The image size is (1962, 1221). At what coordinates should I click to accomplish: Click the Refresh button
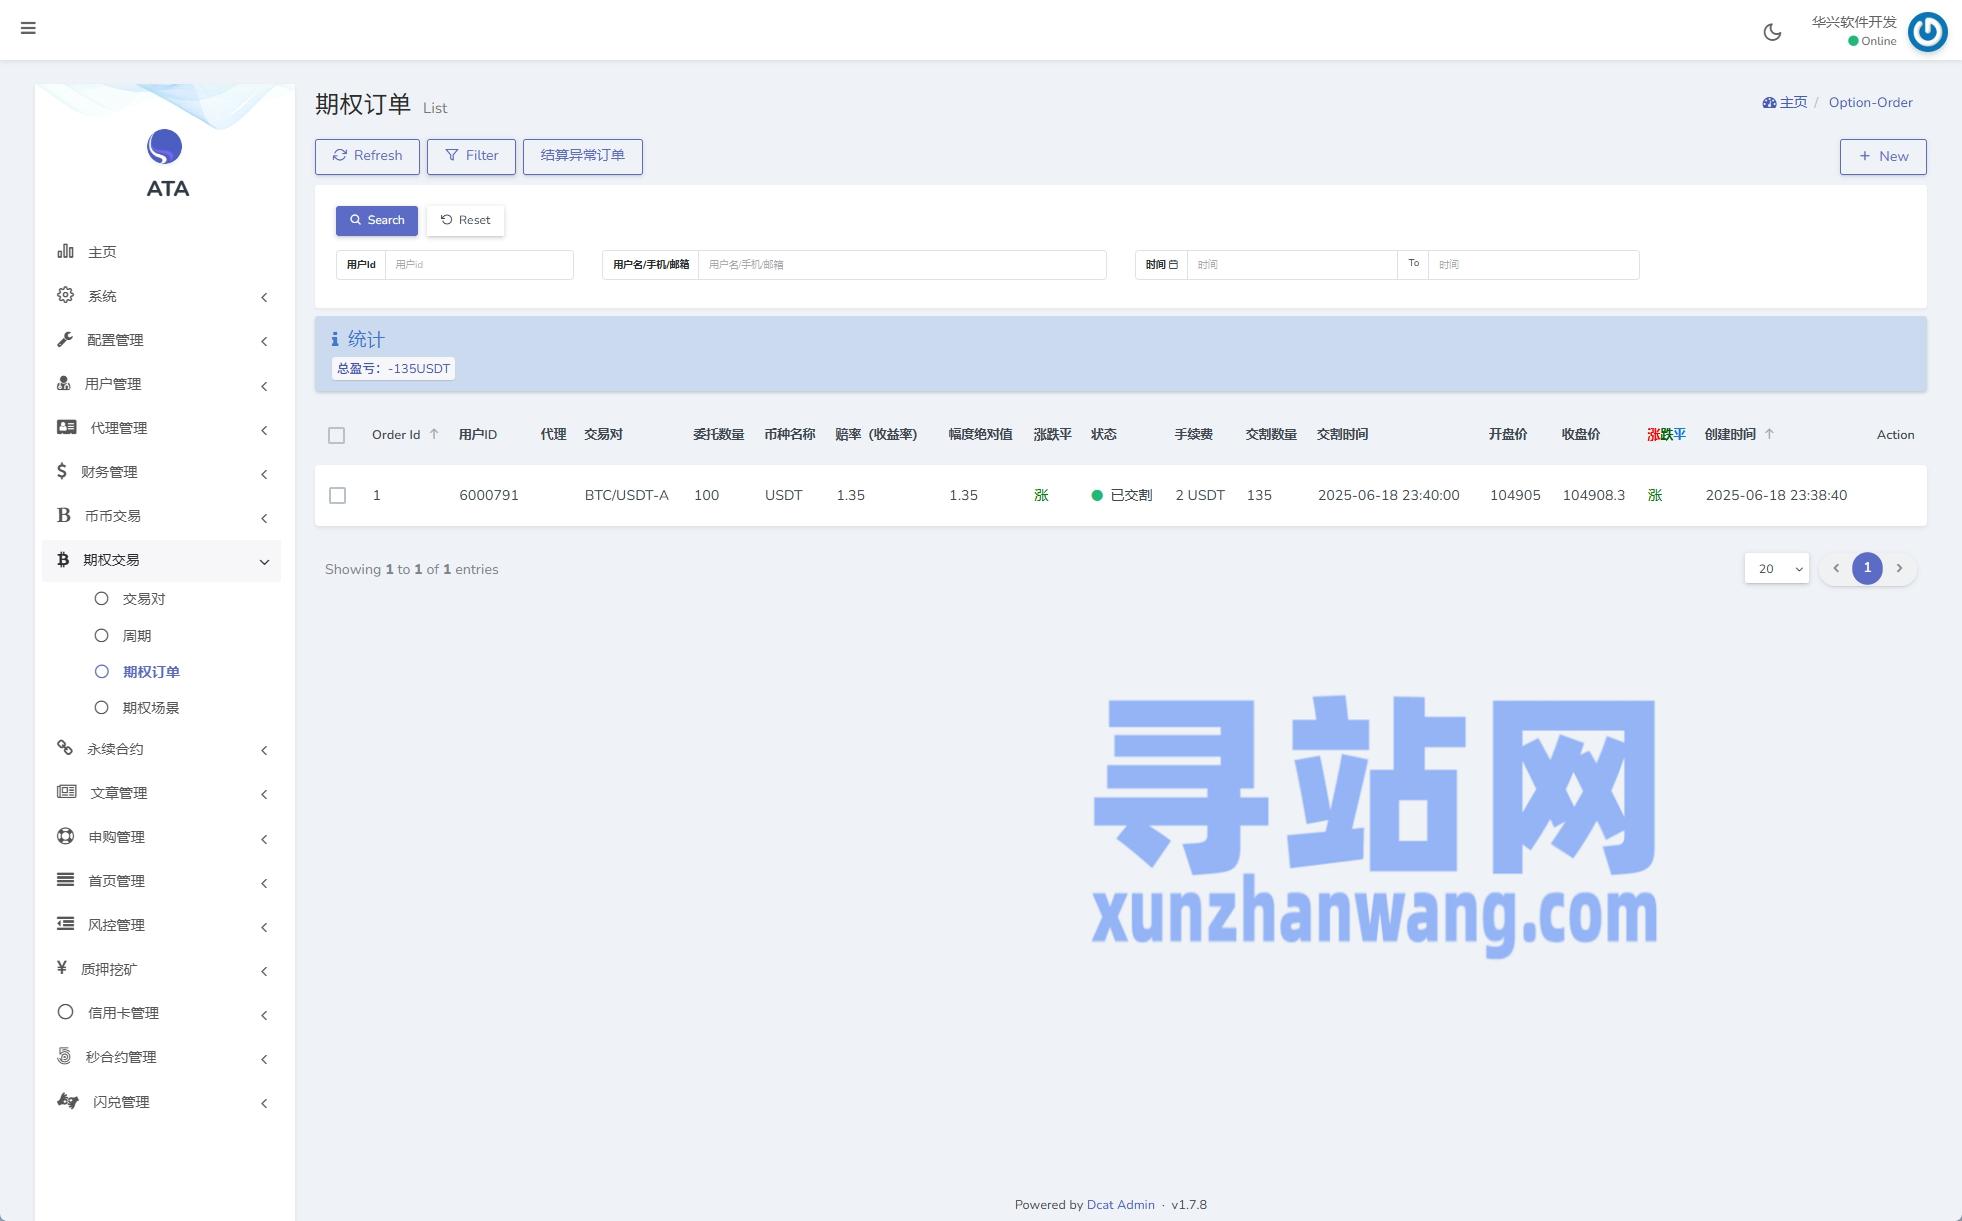[x=367, y=156]
